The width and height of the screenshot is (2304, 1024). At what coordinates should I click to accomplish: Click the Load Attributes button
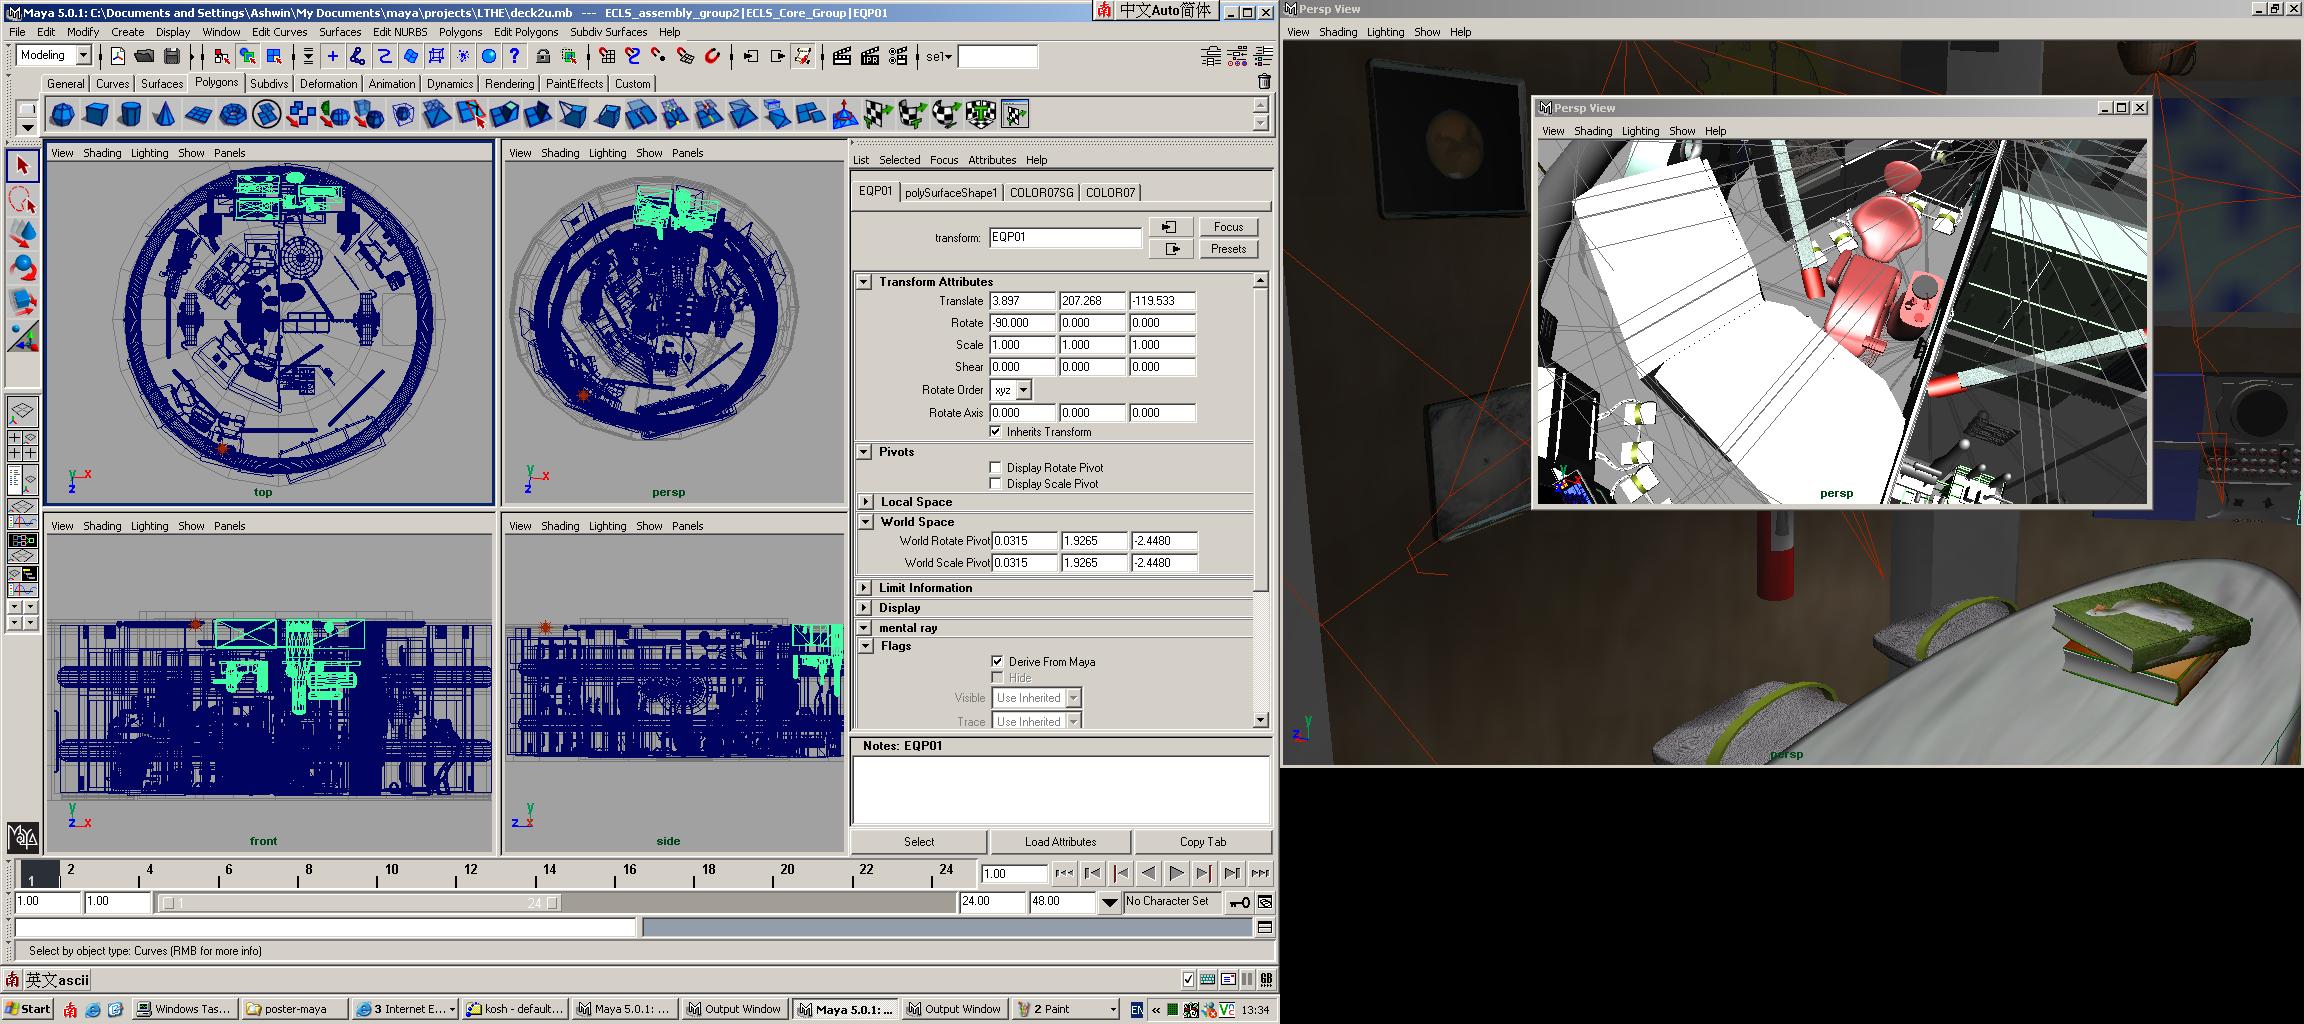click(x=1060, y=842)
